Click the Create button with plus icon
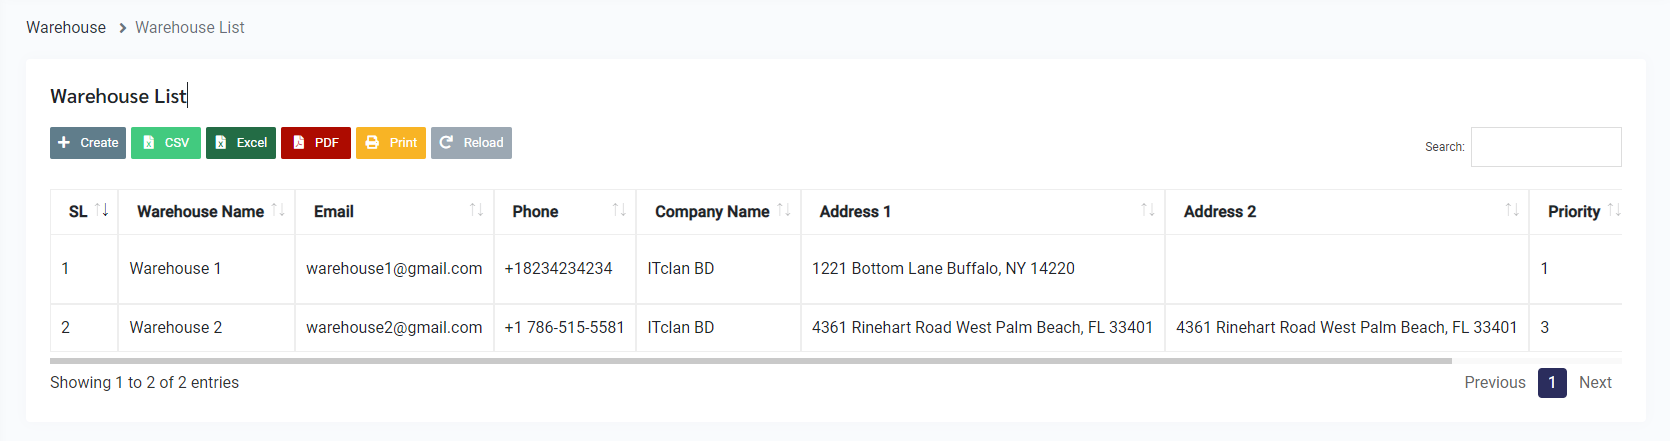 click(88, 143)
